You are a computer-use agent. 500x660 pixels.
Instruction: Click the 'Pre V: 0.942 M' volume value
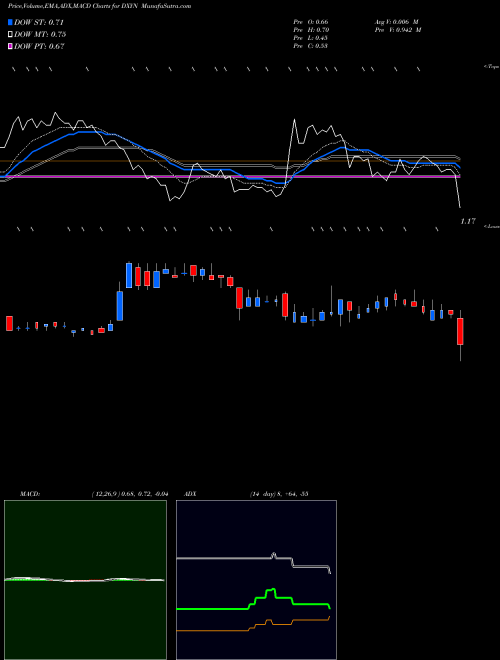click(x=397, y=30)
